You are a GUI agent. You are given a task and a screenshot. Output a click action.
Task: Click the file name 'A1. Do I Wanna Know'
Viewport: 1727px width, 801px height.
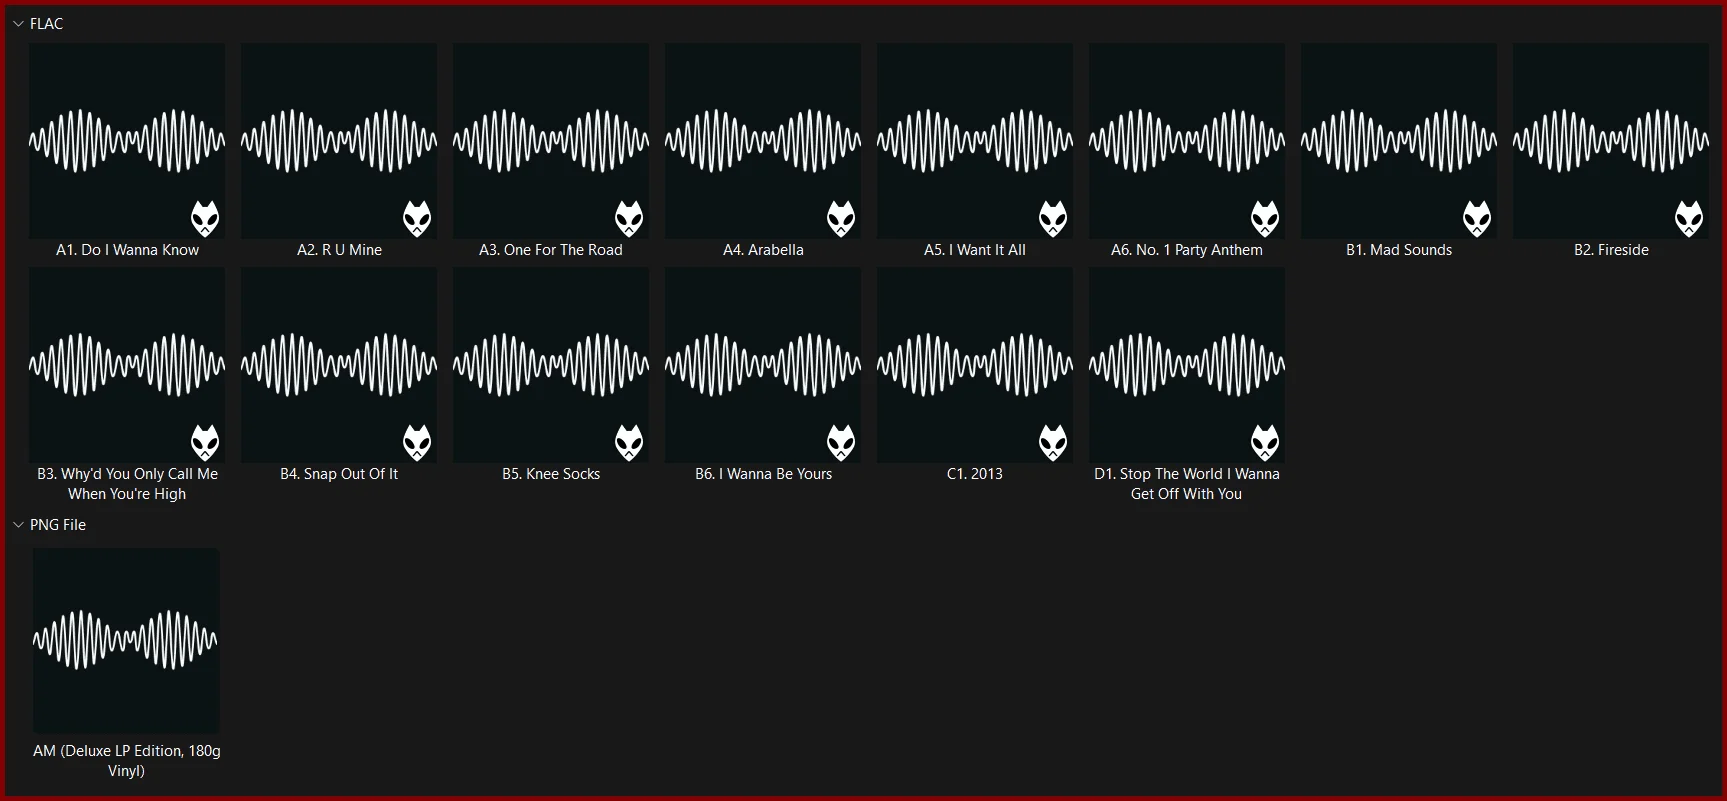coord(127,250)
